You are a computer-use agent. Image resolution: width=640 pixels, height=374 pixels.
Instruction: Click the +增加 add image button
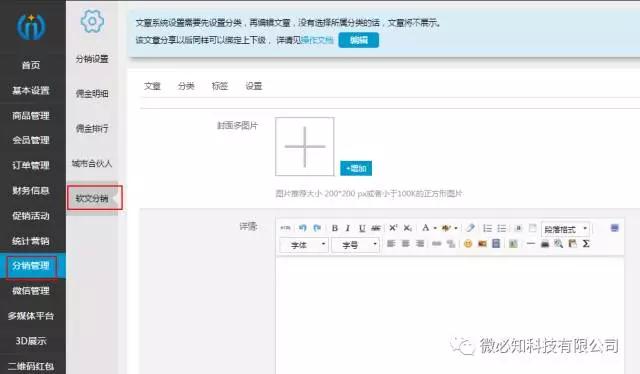tap(356, 168)
